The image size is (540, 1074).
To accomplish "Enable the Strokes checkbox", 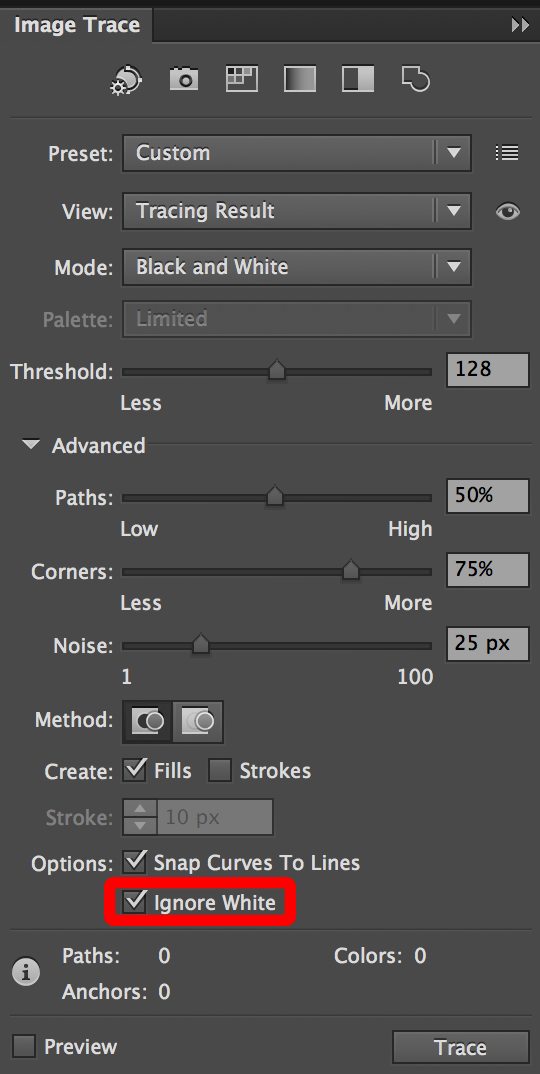I will (220, 771).
